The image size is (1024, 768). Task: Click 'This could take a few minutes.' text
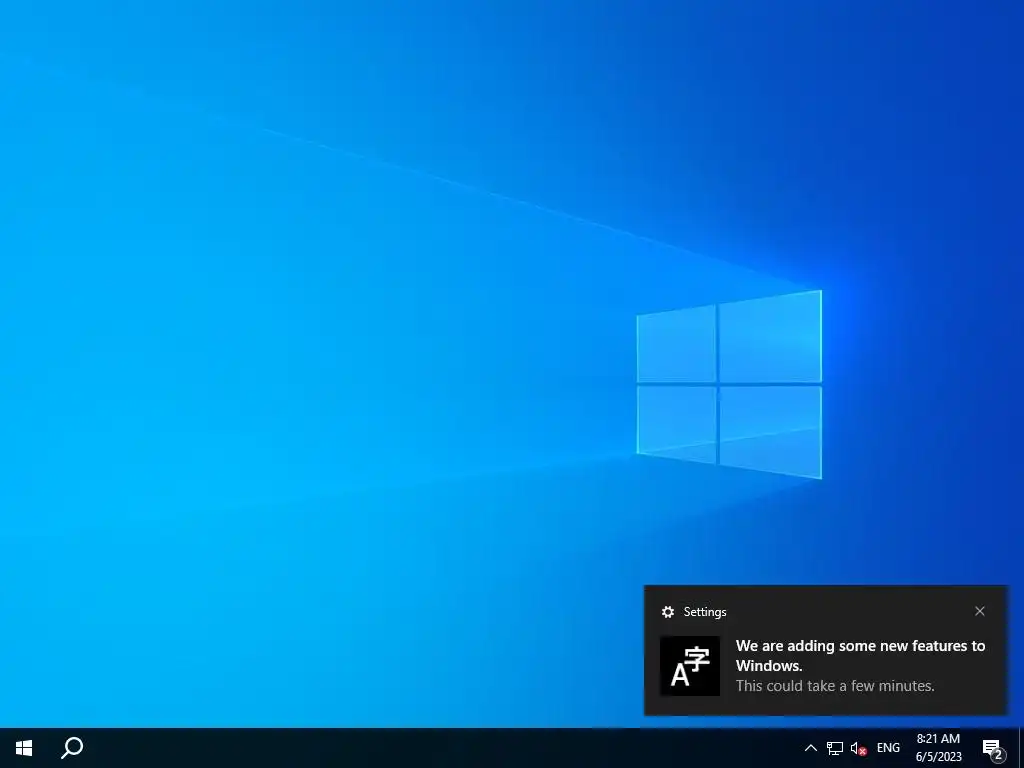(x=835, y=686)
